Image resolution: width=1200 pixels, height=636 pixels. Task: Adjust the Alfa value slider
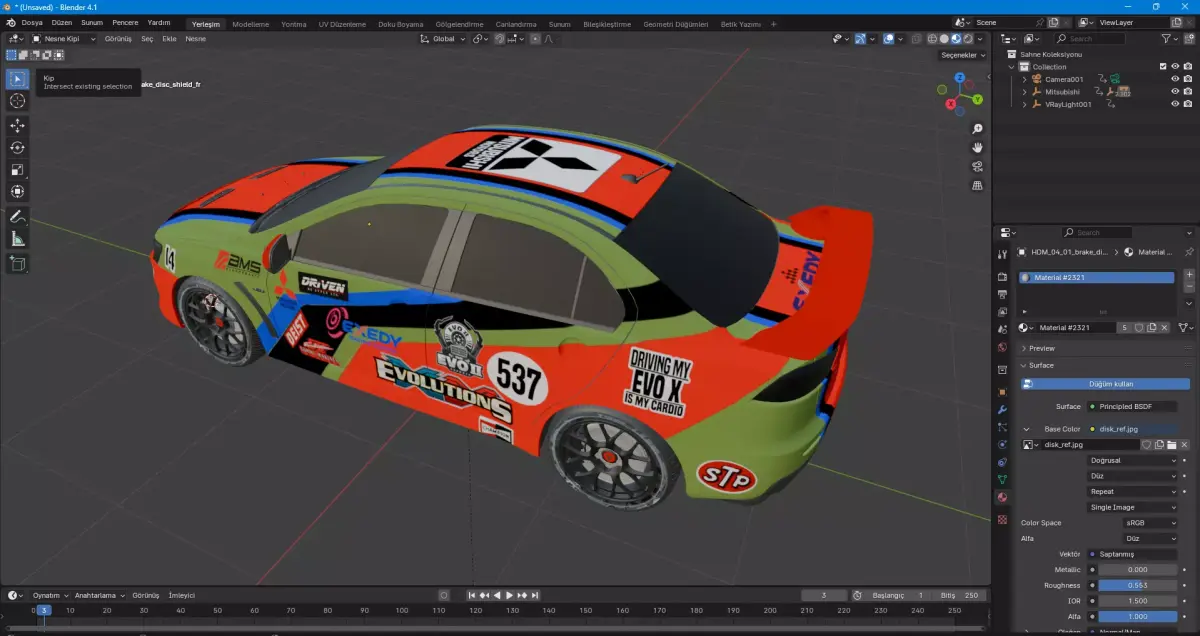click(x=1137, y=616)
